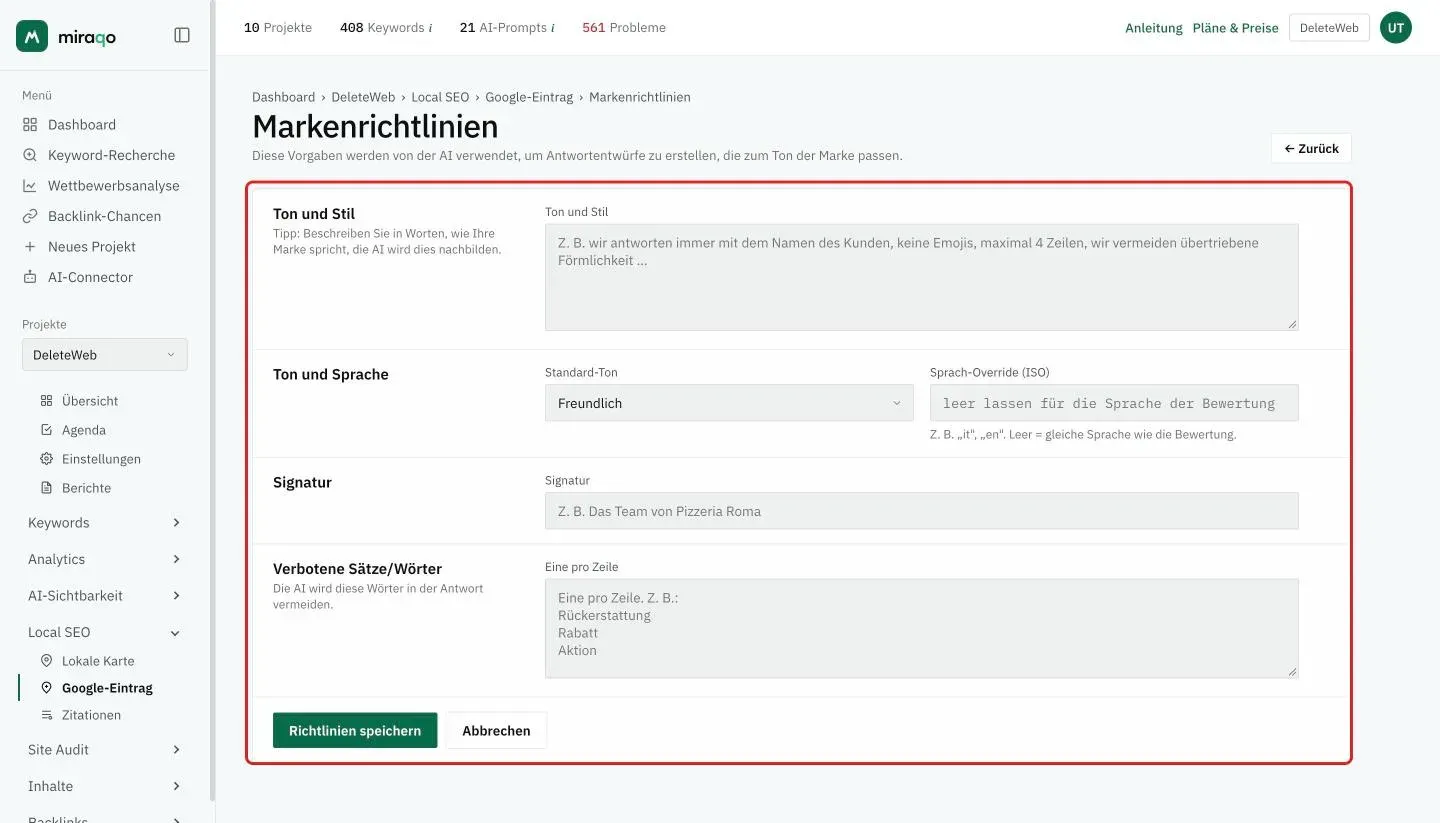
Task: Expand the Inhalte sidebar section
Action: (105, 786)
